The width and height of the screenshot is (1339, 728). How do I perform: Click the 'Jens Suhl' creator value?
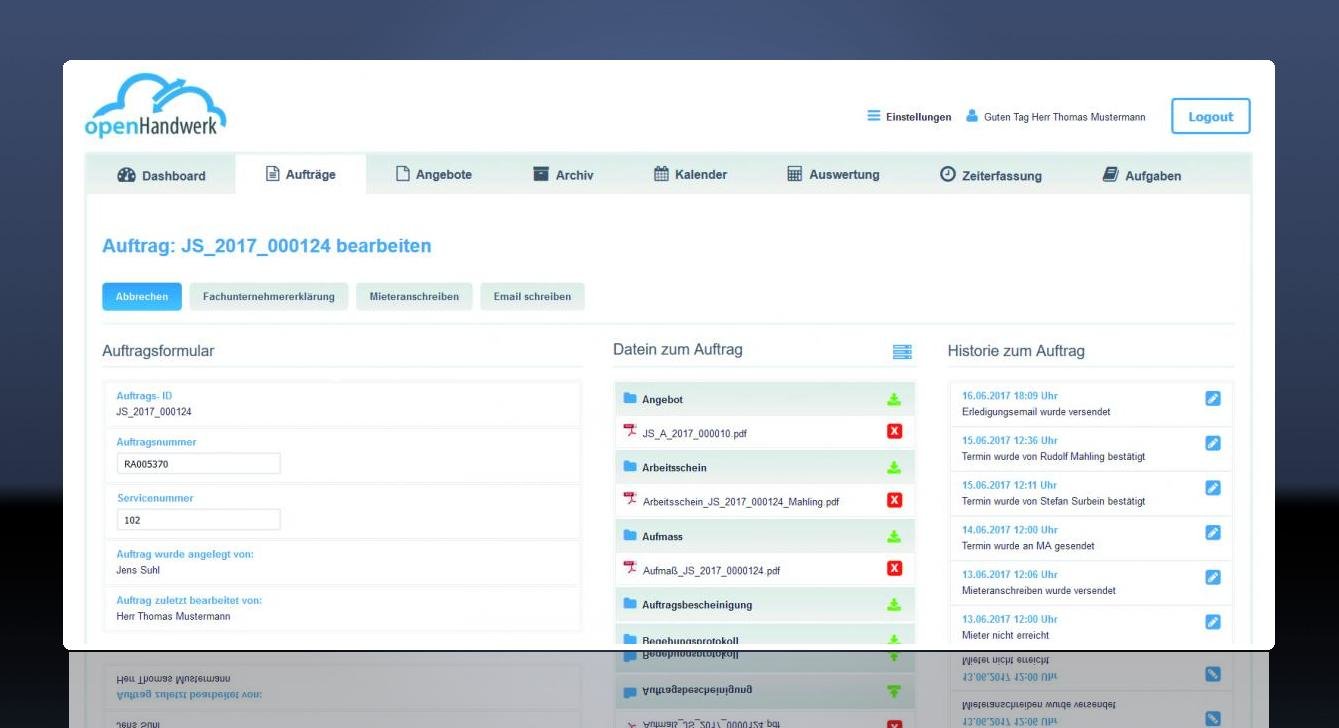point(138,571)
